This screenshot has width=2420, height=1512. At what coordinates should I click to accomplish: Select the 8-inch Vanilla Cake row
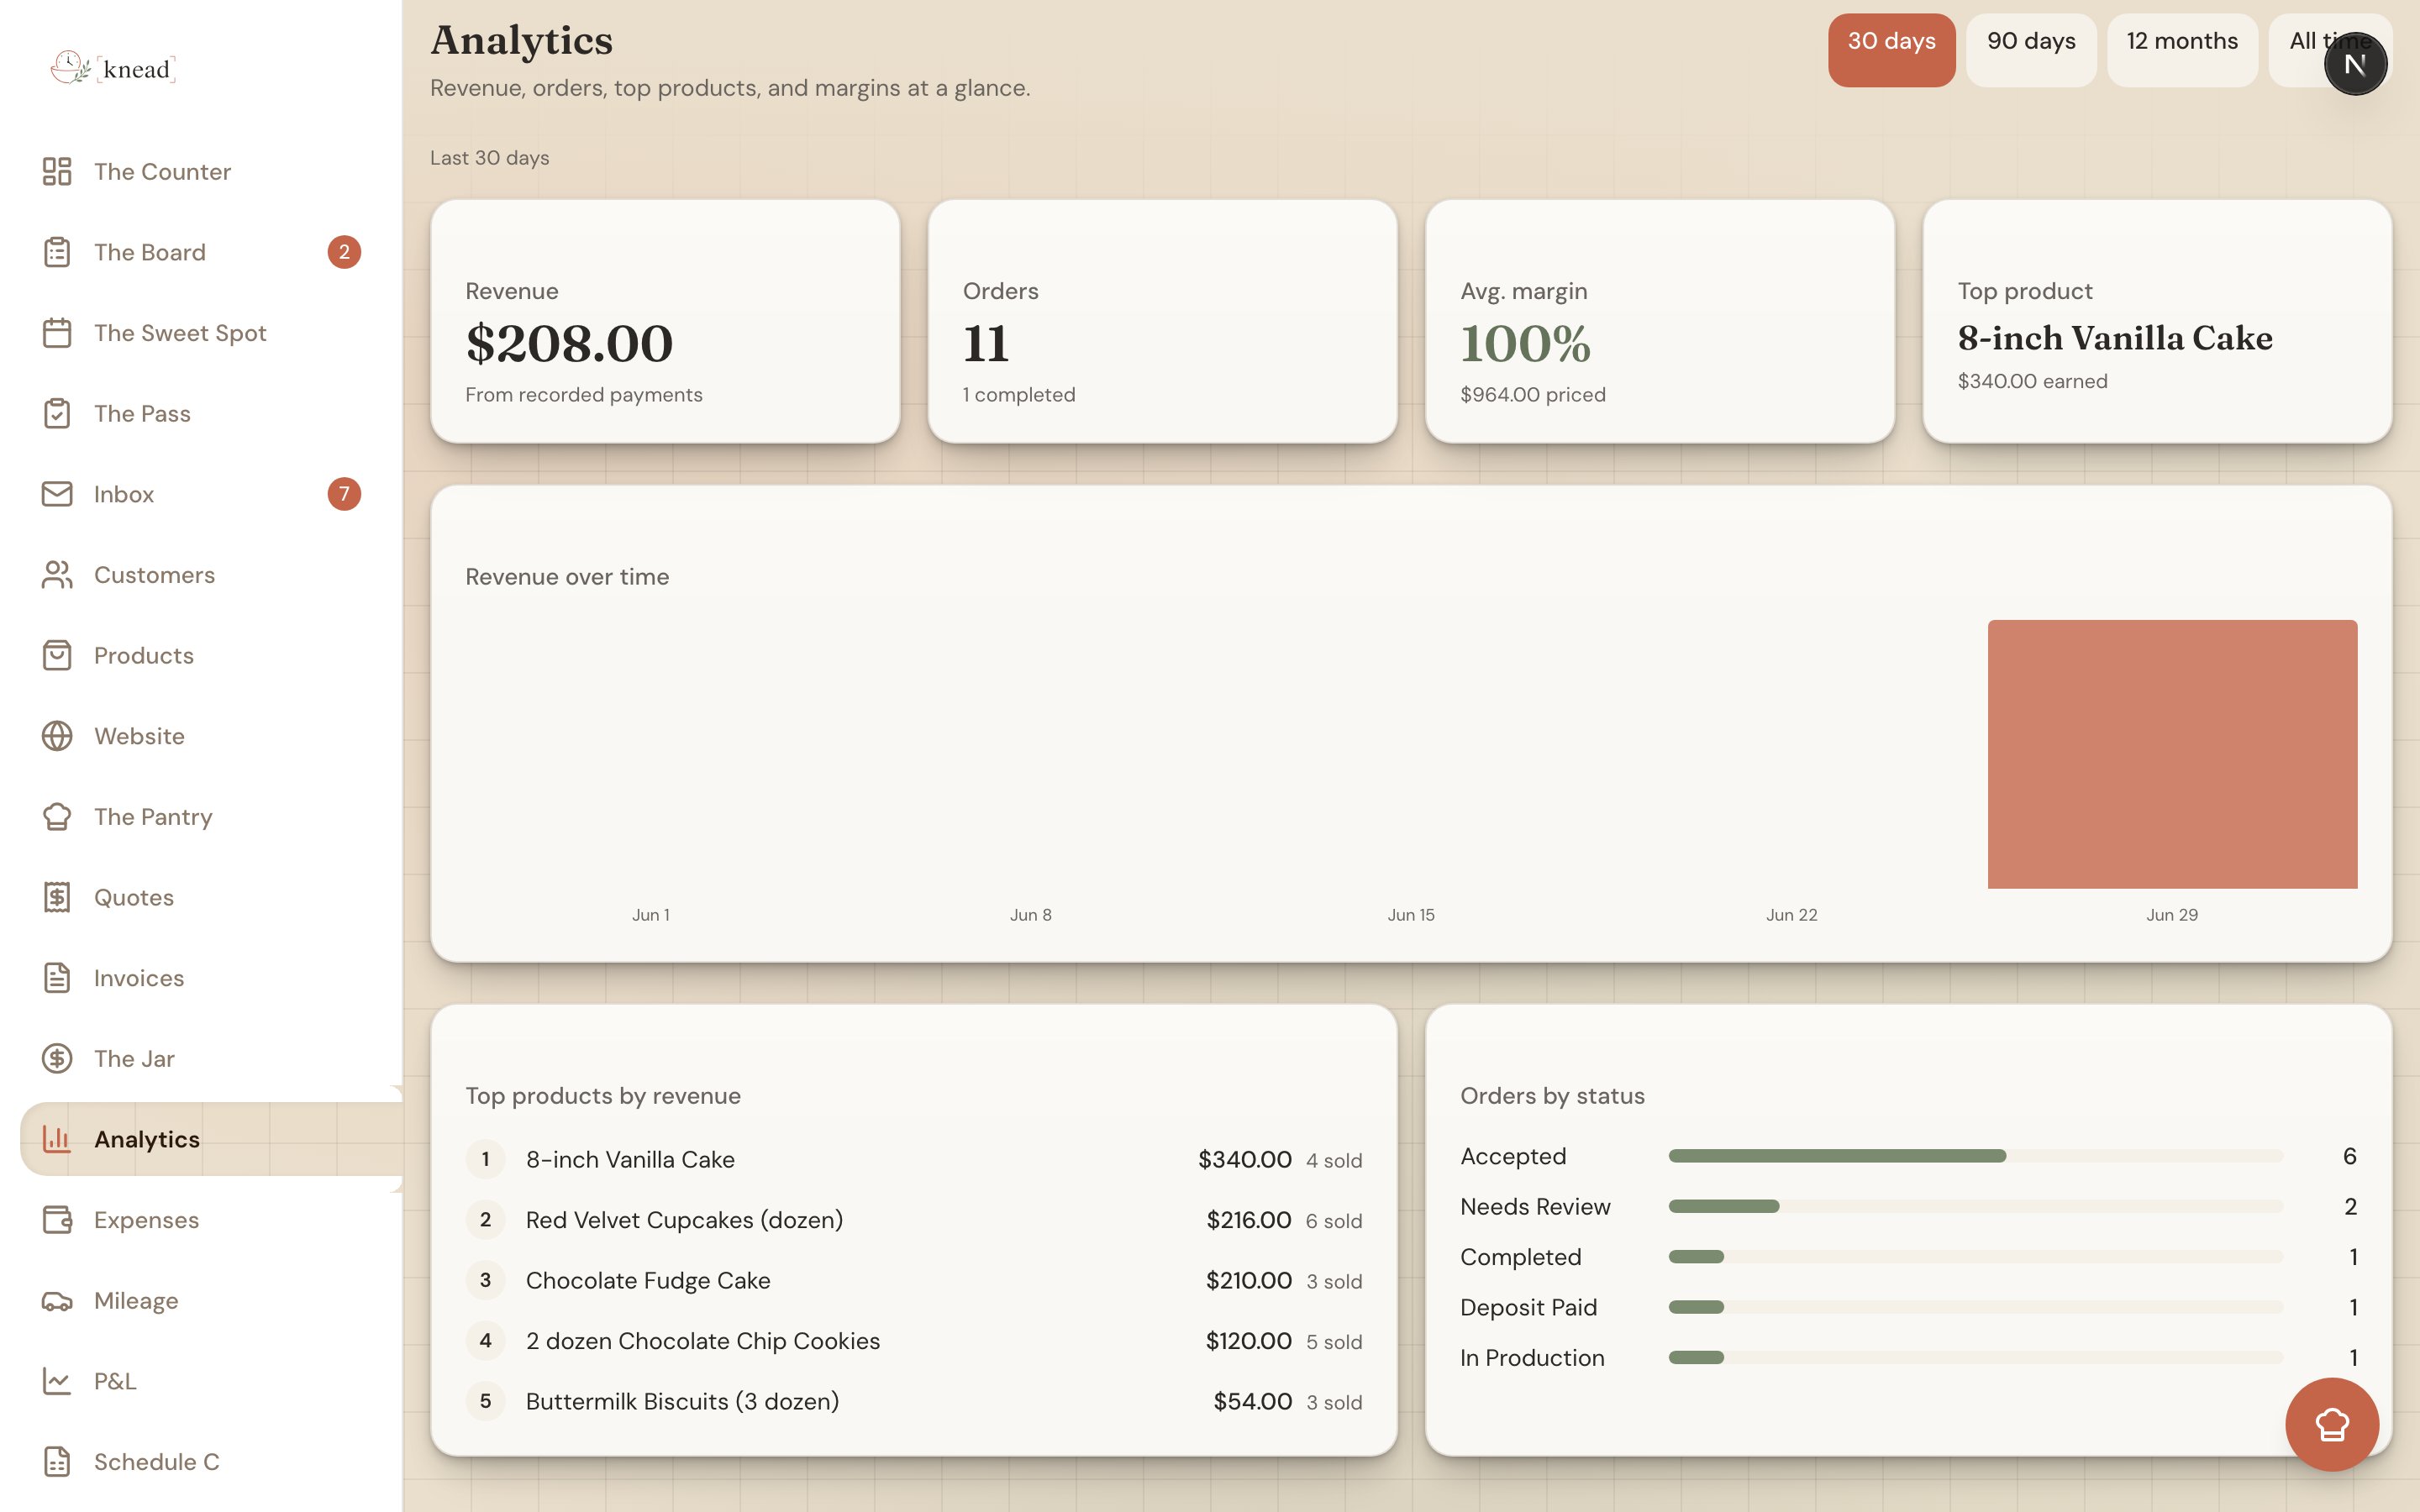point(914,1160)
